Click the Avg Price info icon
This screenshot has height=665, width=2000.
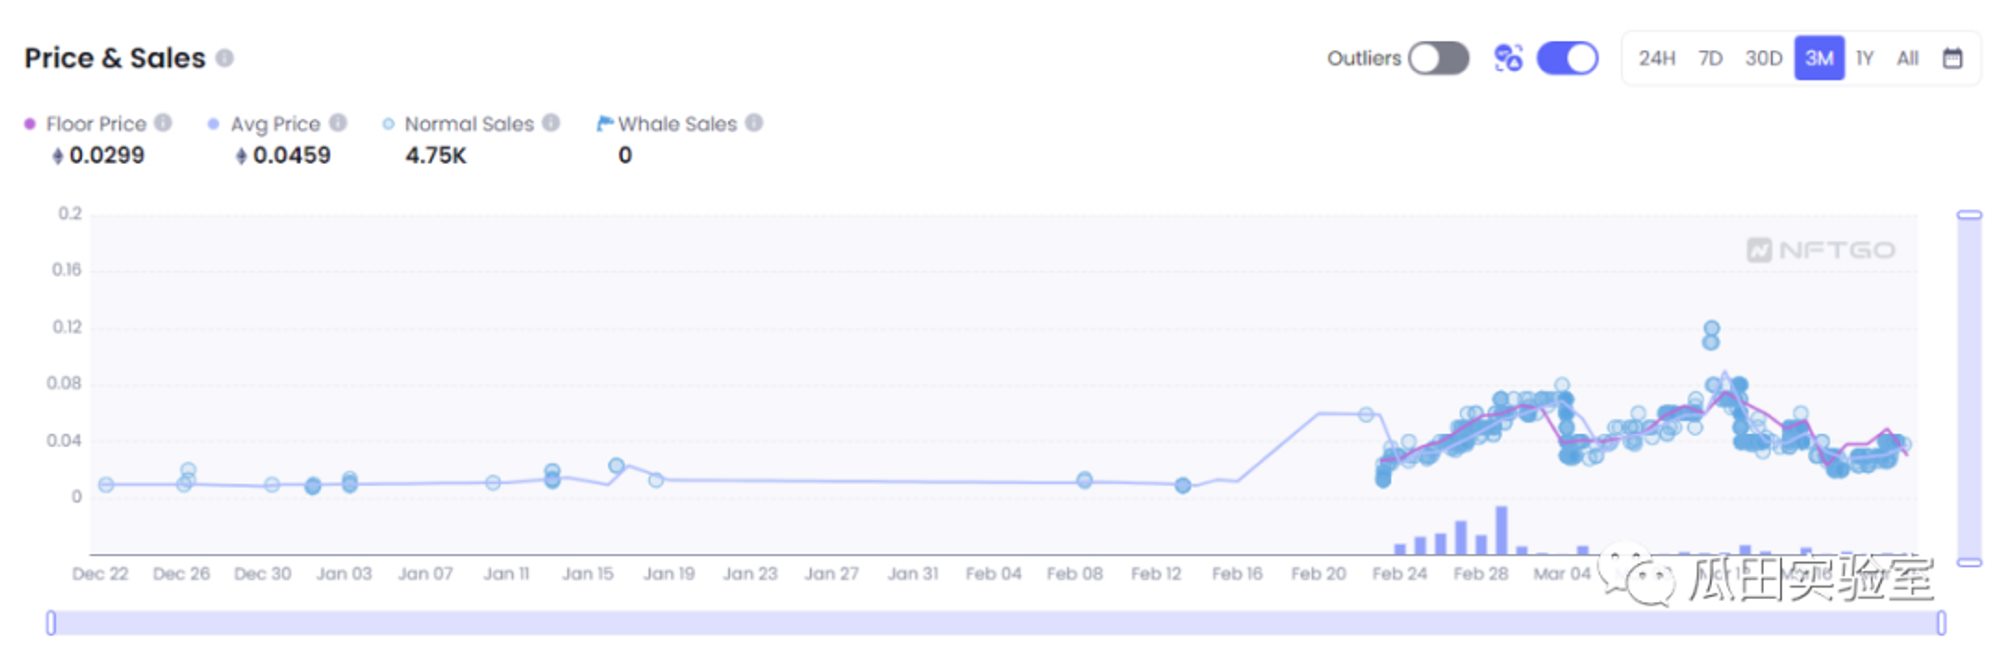338,123
